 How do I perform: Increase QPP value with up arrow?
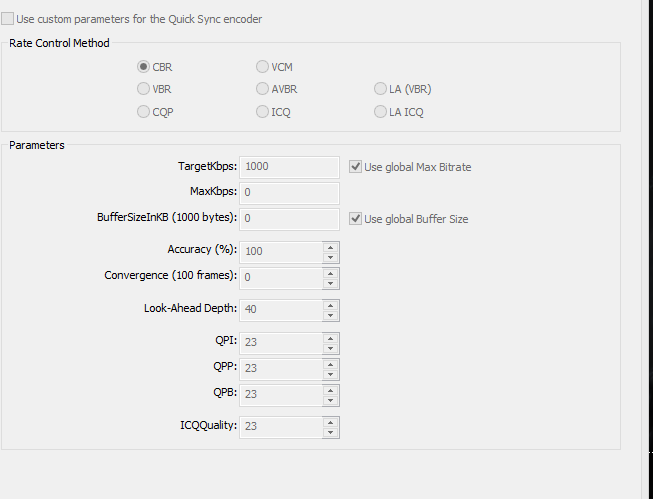click(330, 364)
